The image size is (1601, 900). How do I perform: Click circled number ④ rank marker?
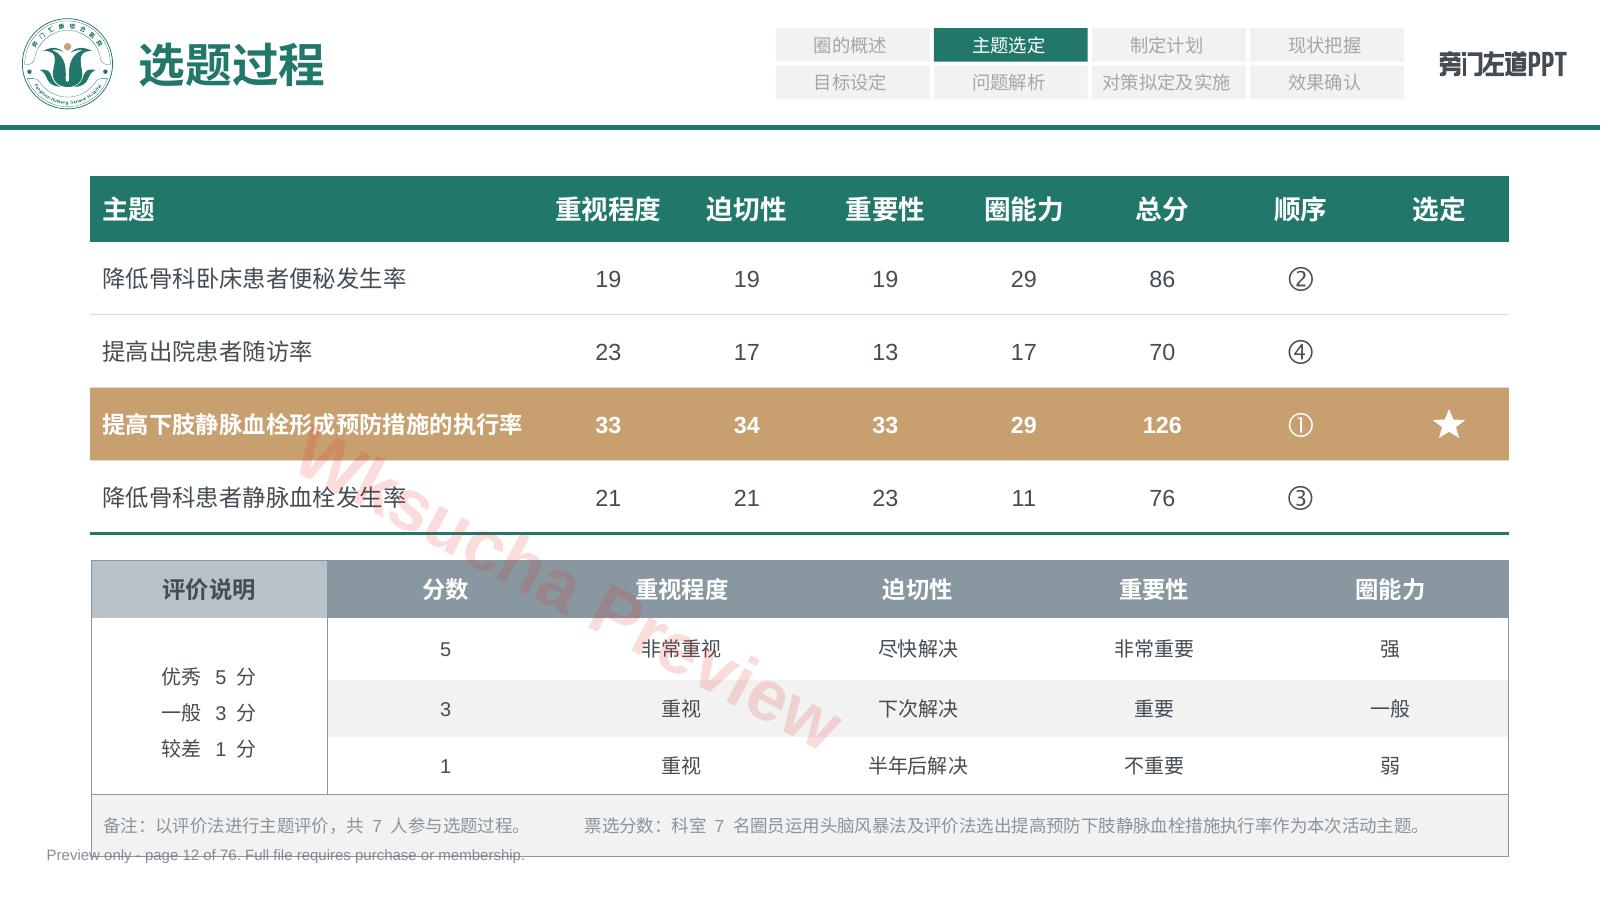pos(1300,352)
